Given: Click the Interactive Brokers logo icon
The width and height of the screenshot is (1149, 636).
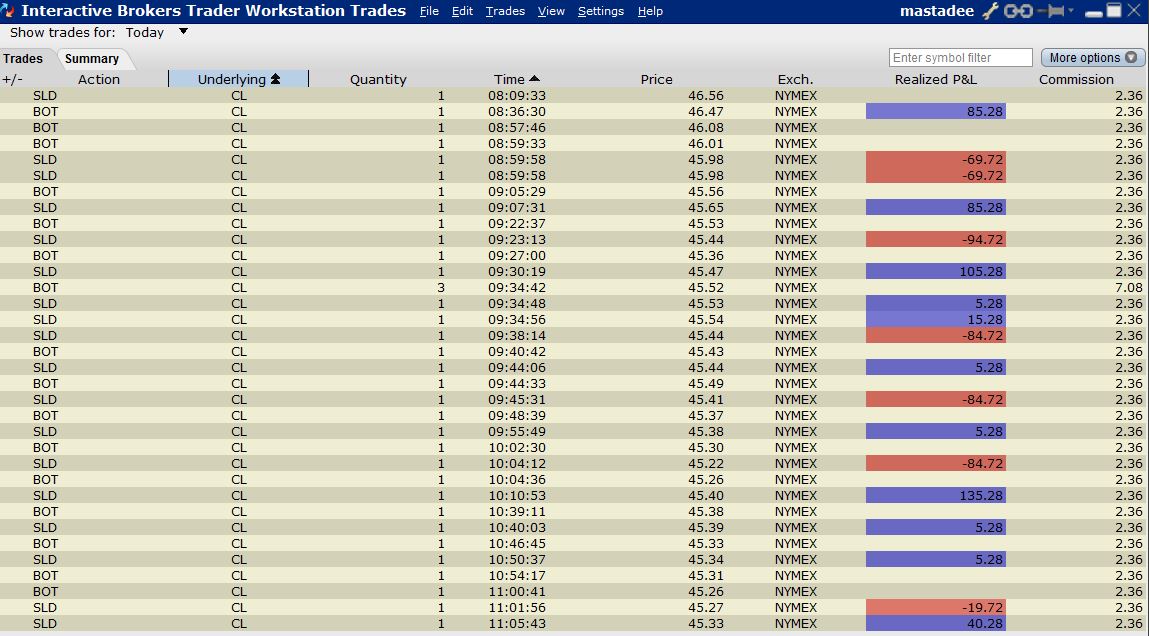Looking at the screenshot, I should coord(9,11).
